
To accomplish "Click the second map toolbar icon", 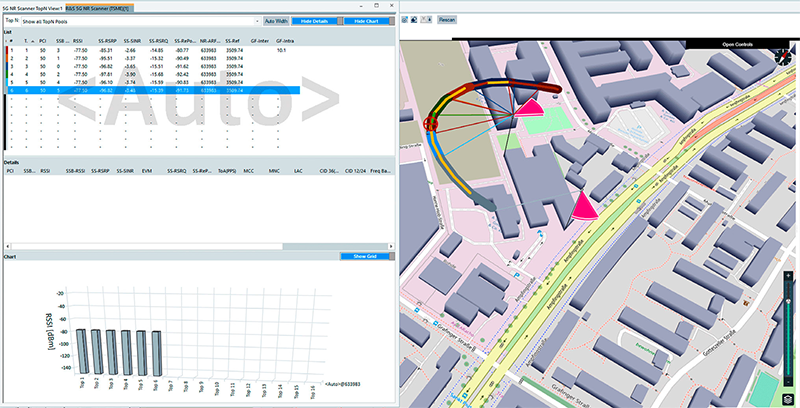I will (415, 19).
